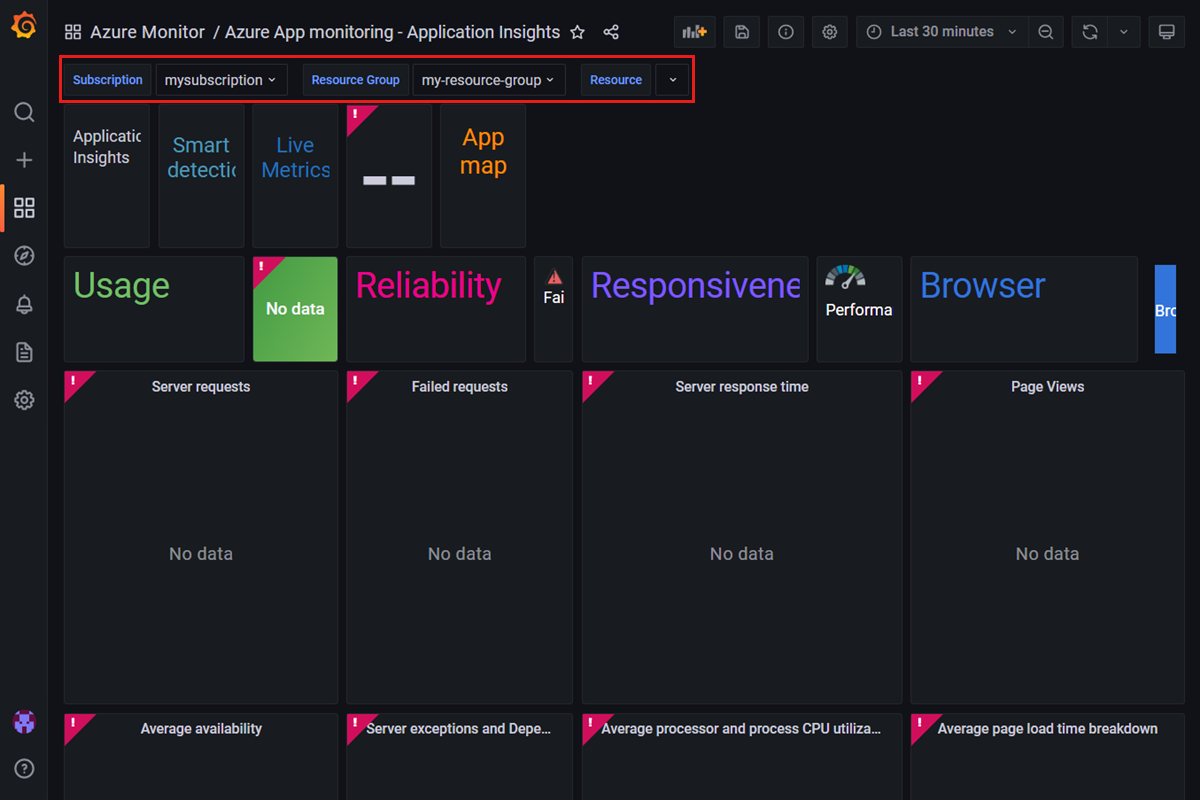Enter kiosk mode with the monitor icon
The width and height of the screenshot is (1200, 800).
(x=1166, y=31)
